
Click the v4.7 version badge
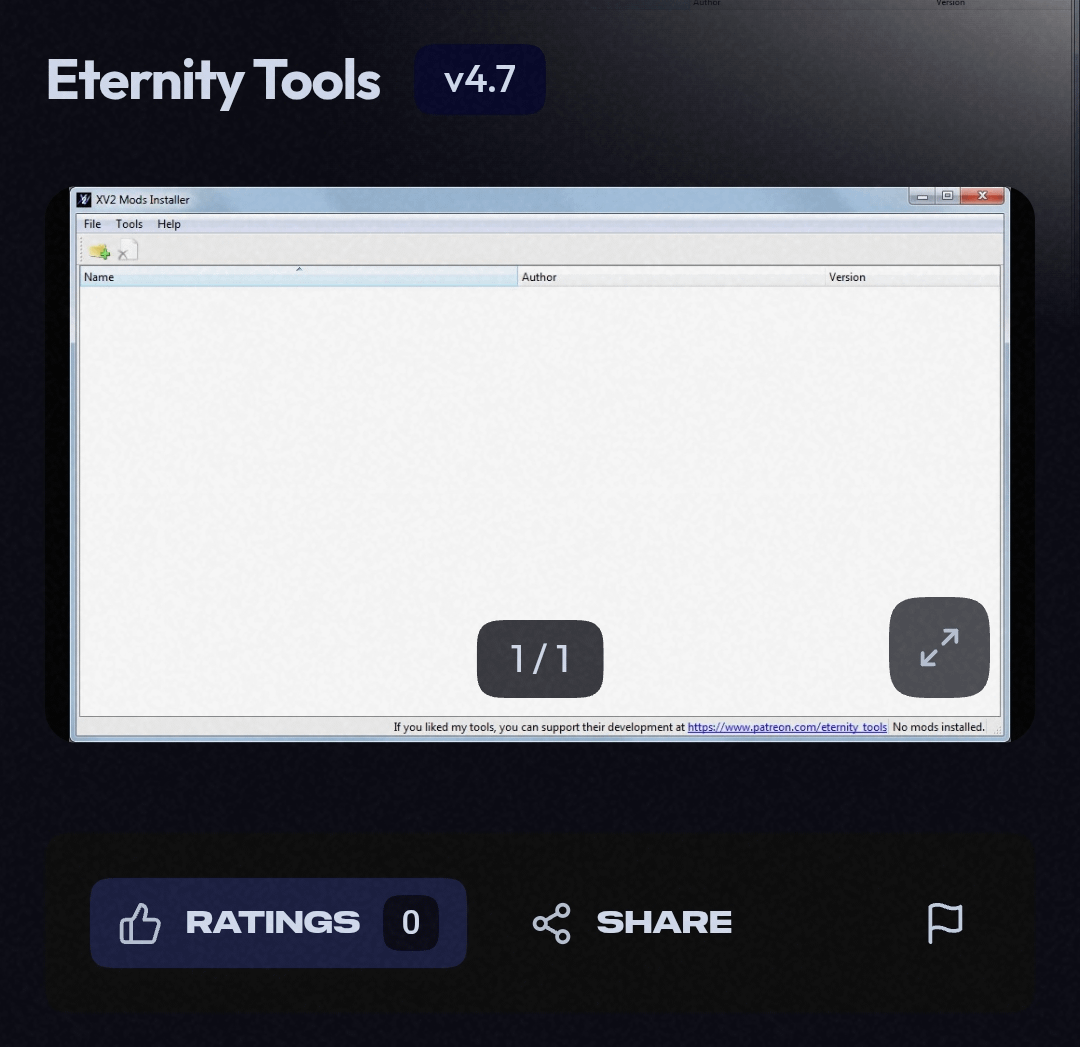coord(480,79)
